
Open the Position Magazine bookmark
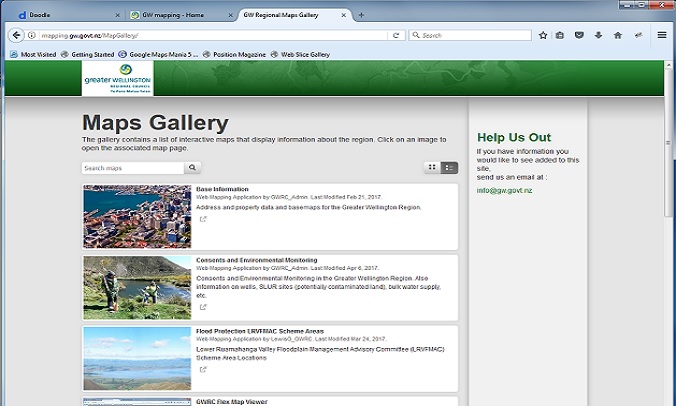point(234,54)
